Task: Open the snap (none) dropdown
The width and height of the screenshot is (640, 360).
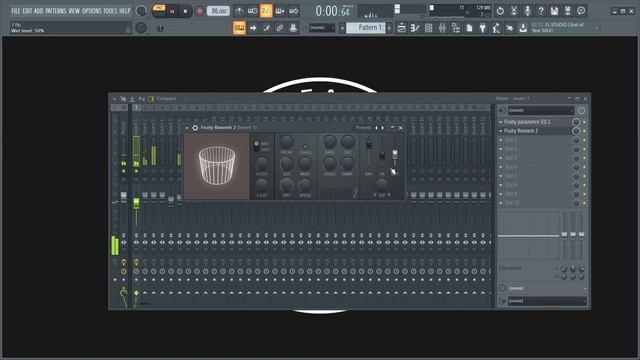Action: tap(322, 28)
